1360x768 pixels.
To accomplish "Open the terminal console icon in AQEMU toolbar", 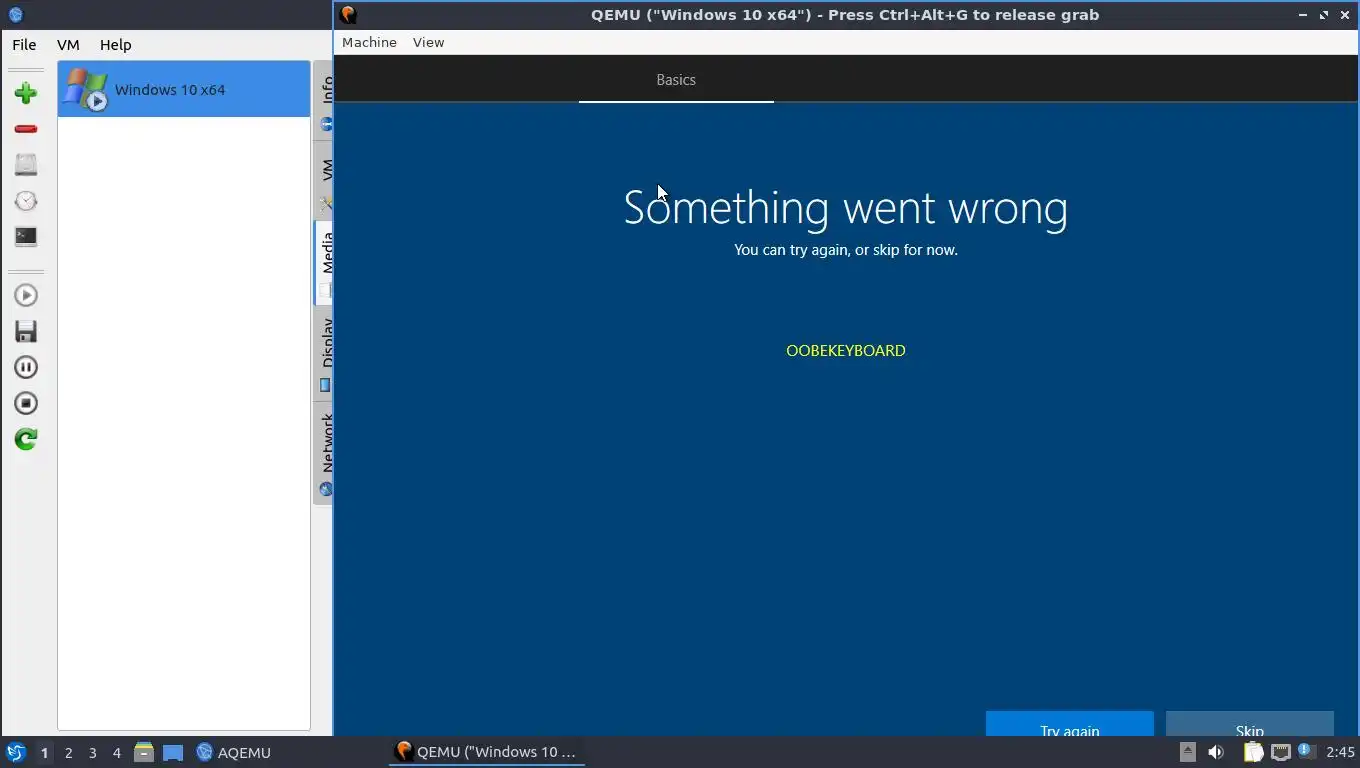I will pos(26,237).
